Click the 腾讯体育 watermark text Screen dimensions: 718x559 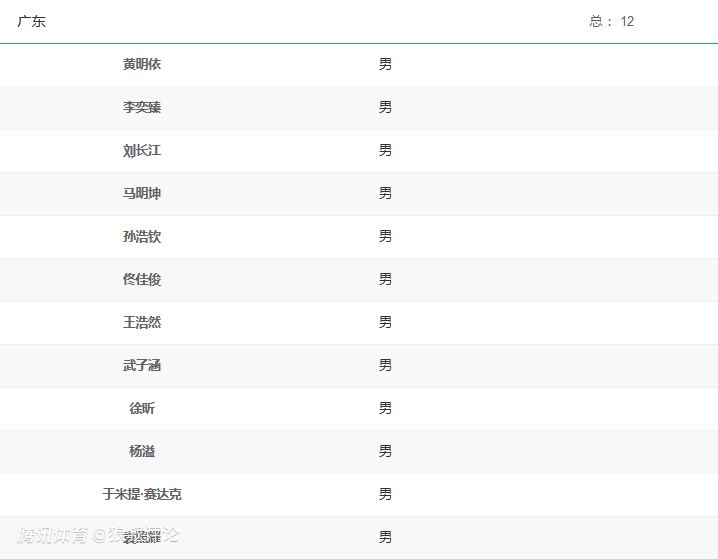52,536
